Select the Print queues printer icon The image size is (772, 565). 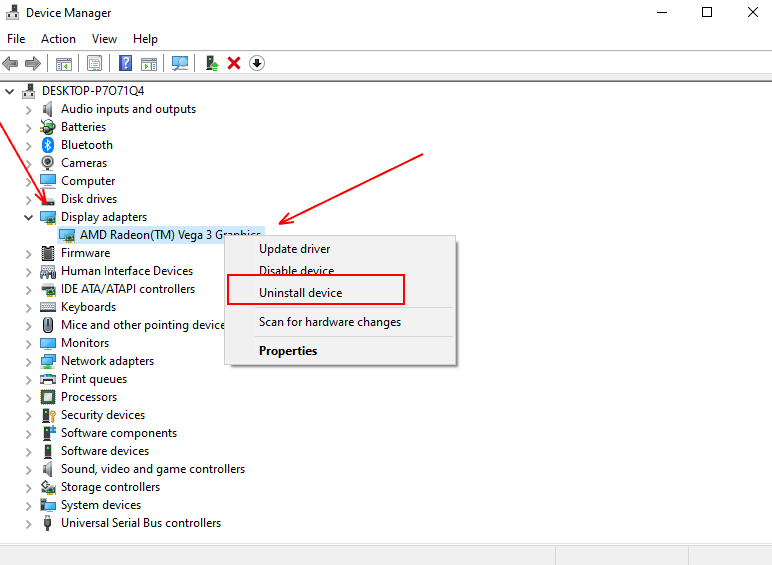pos(48,379)
